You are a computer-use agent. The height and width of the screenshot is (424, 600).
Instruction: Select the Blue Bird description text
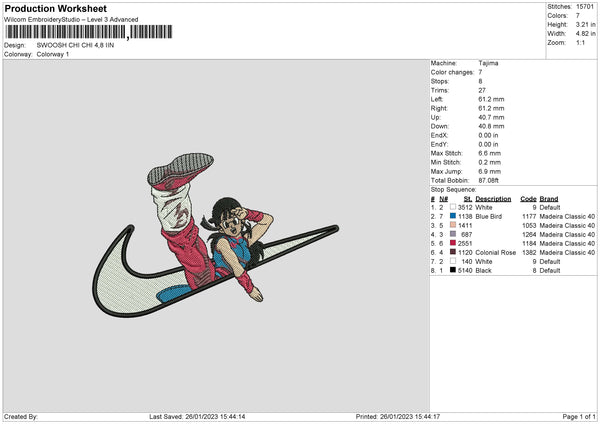[x=489, y=217]
